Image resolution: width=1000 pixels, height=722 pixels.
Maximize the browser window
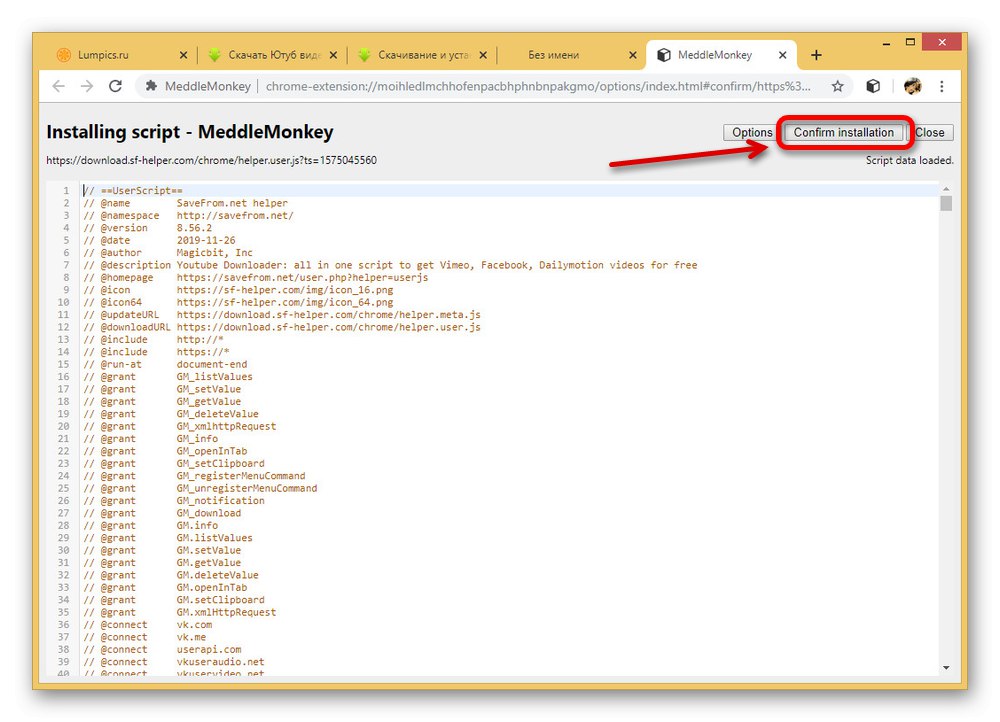pyautogui.click(x=910, y=43)
